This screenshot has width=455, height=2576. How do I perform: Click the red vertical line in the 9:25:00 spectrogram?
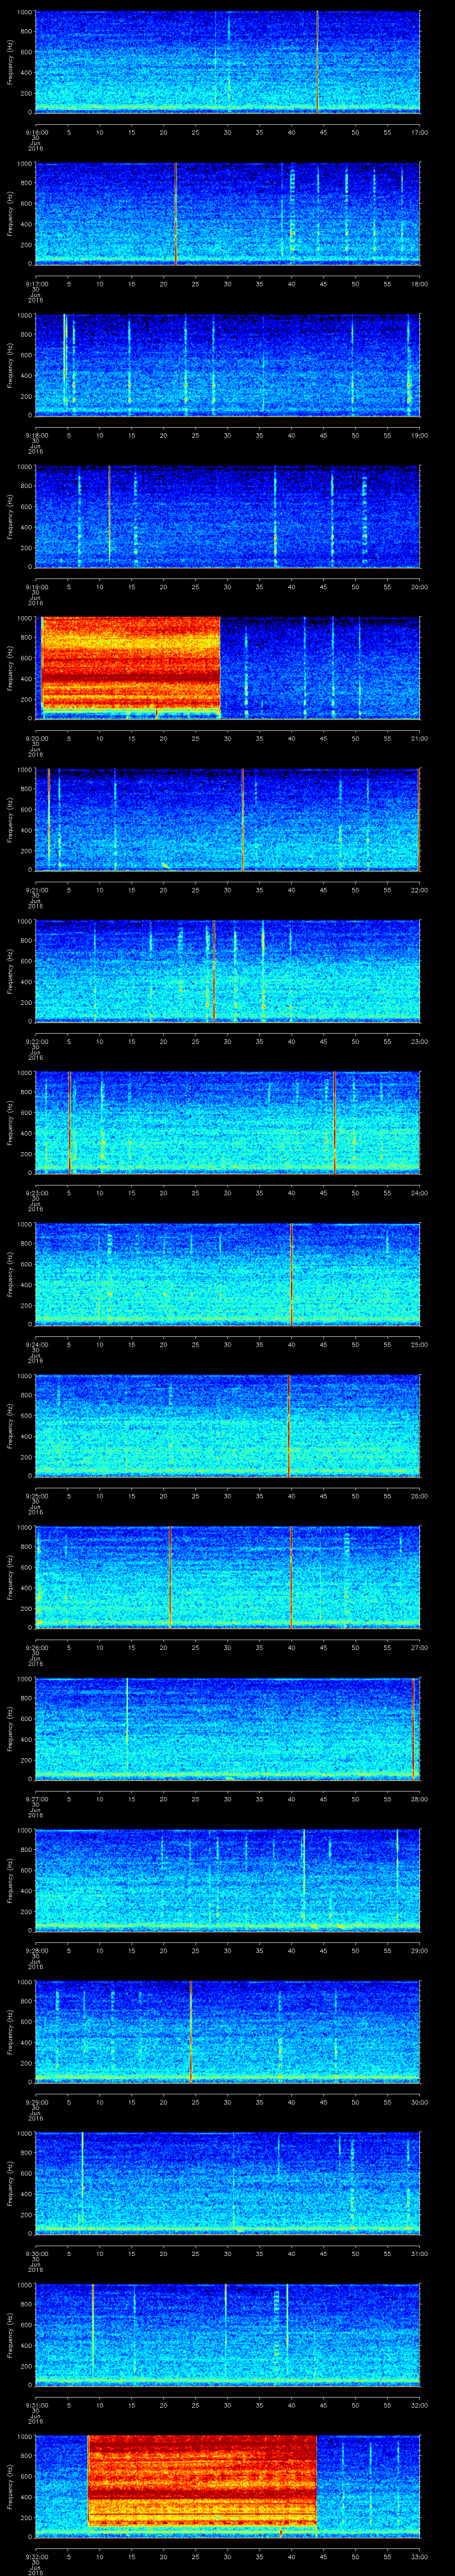coord(289,1425)
